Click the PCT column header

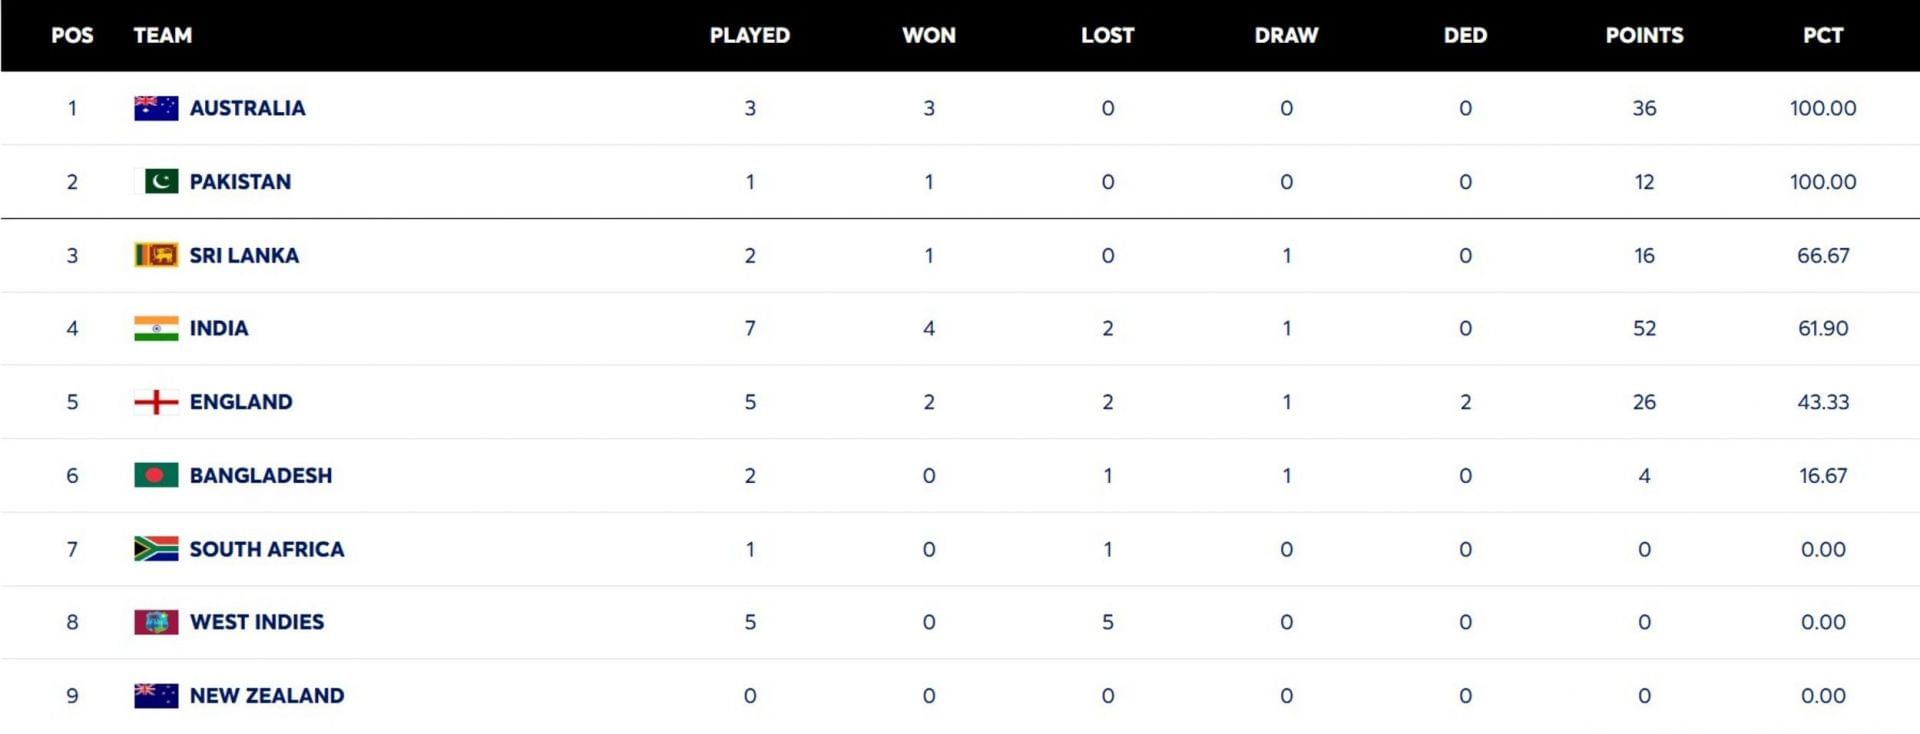[1822, 35]
